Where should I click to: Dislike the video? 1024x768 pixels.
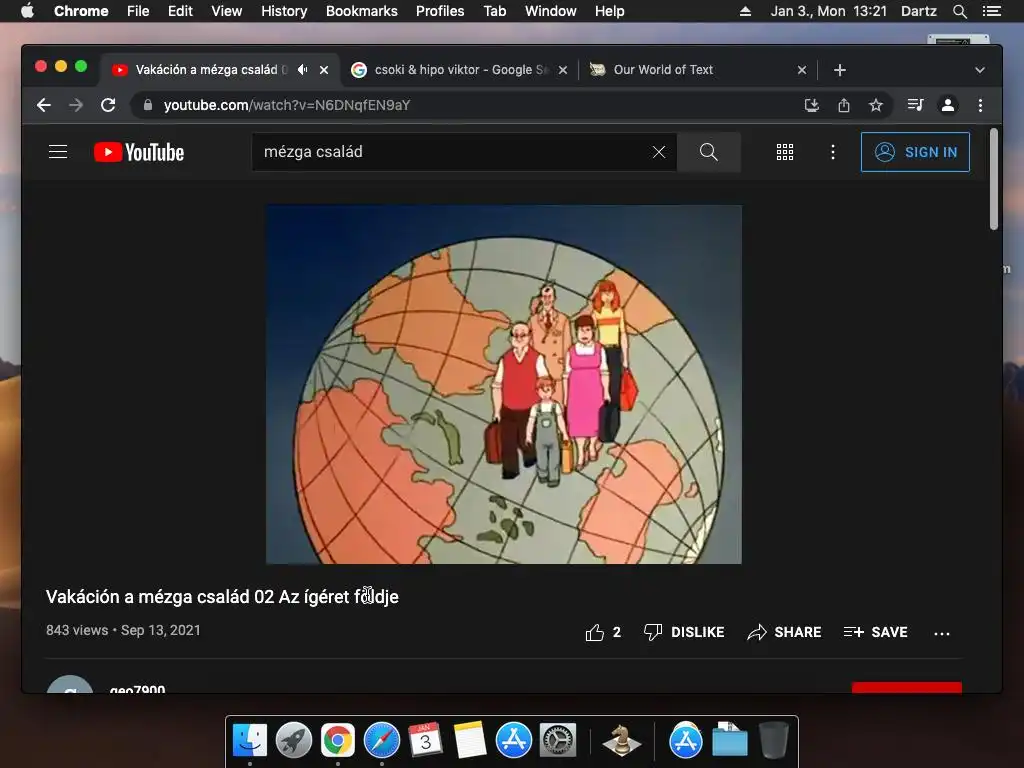tap(684, 632)
